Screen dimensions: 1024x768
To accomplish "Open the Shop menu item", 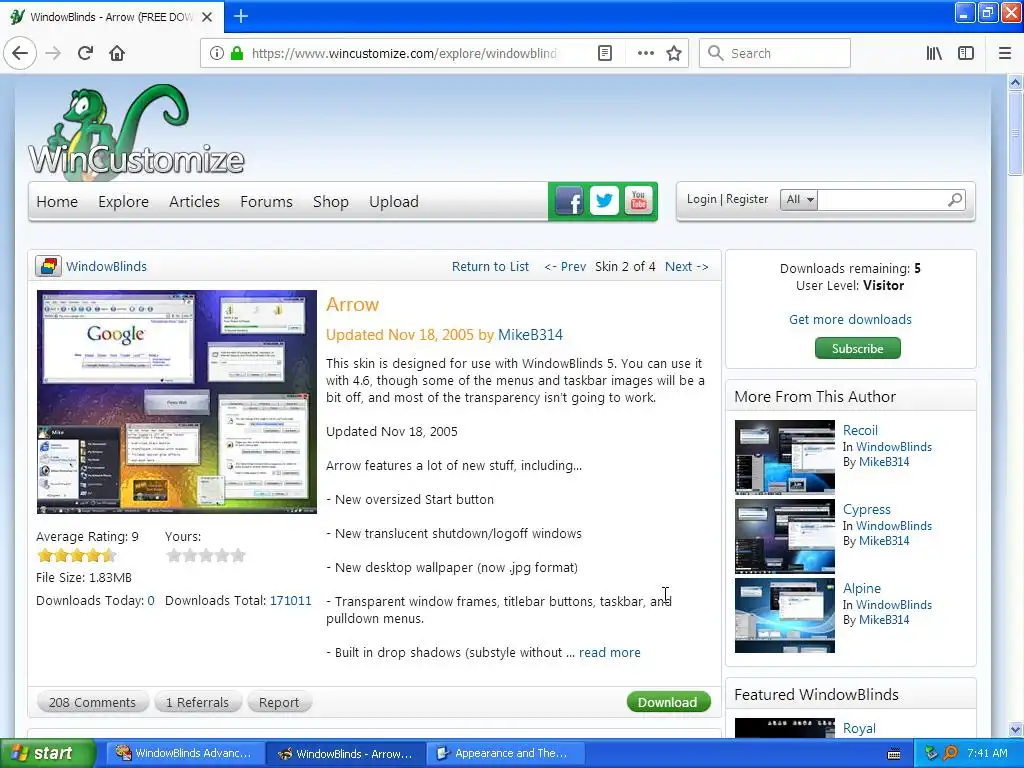I will tap(330, 202).
